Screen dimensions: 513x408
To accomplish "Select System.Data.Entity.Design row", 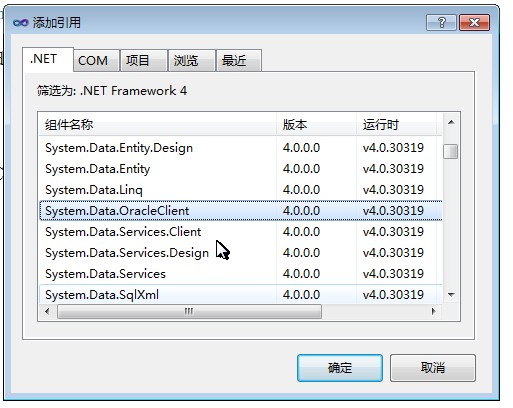I will tap(241, 148).
